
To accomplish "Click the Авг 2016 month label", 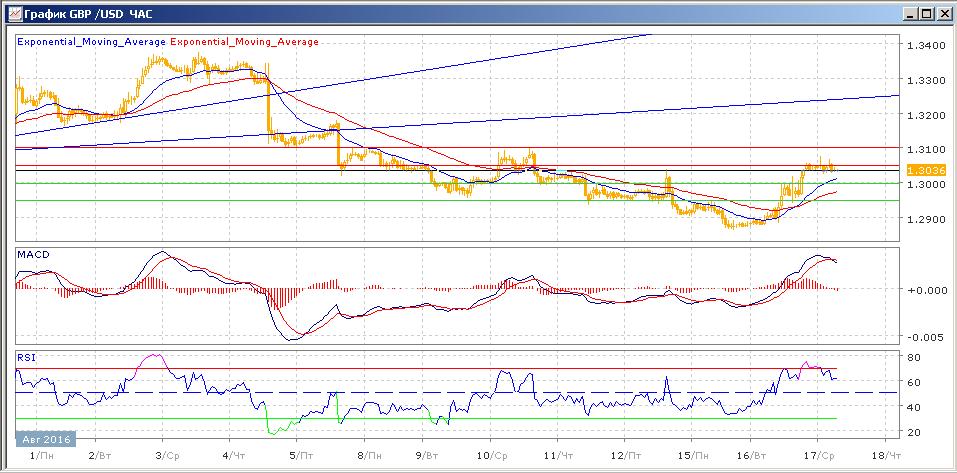I will pyautogui.click(x=46, y=439).
